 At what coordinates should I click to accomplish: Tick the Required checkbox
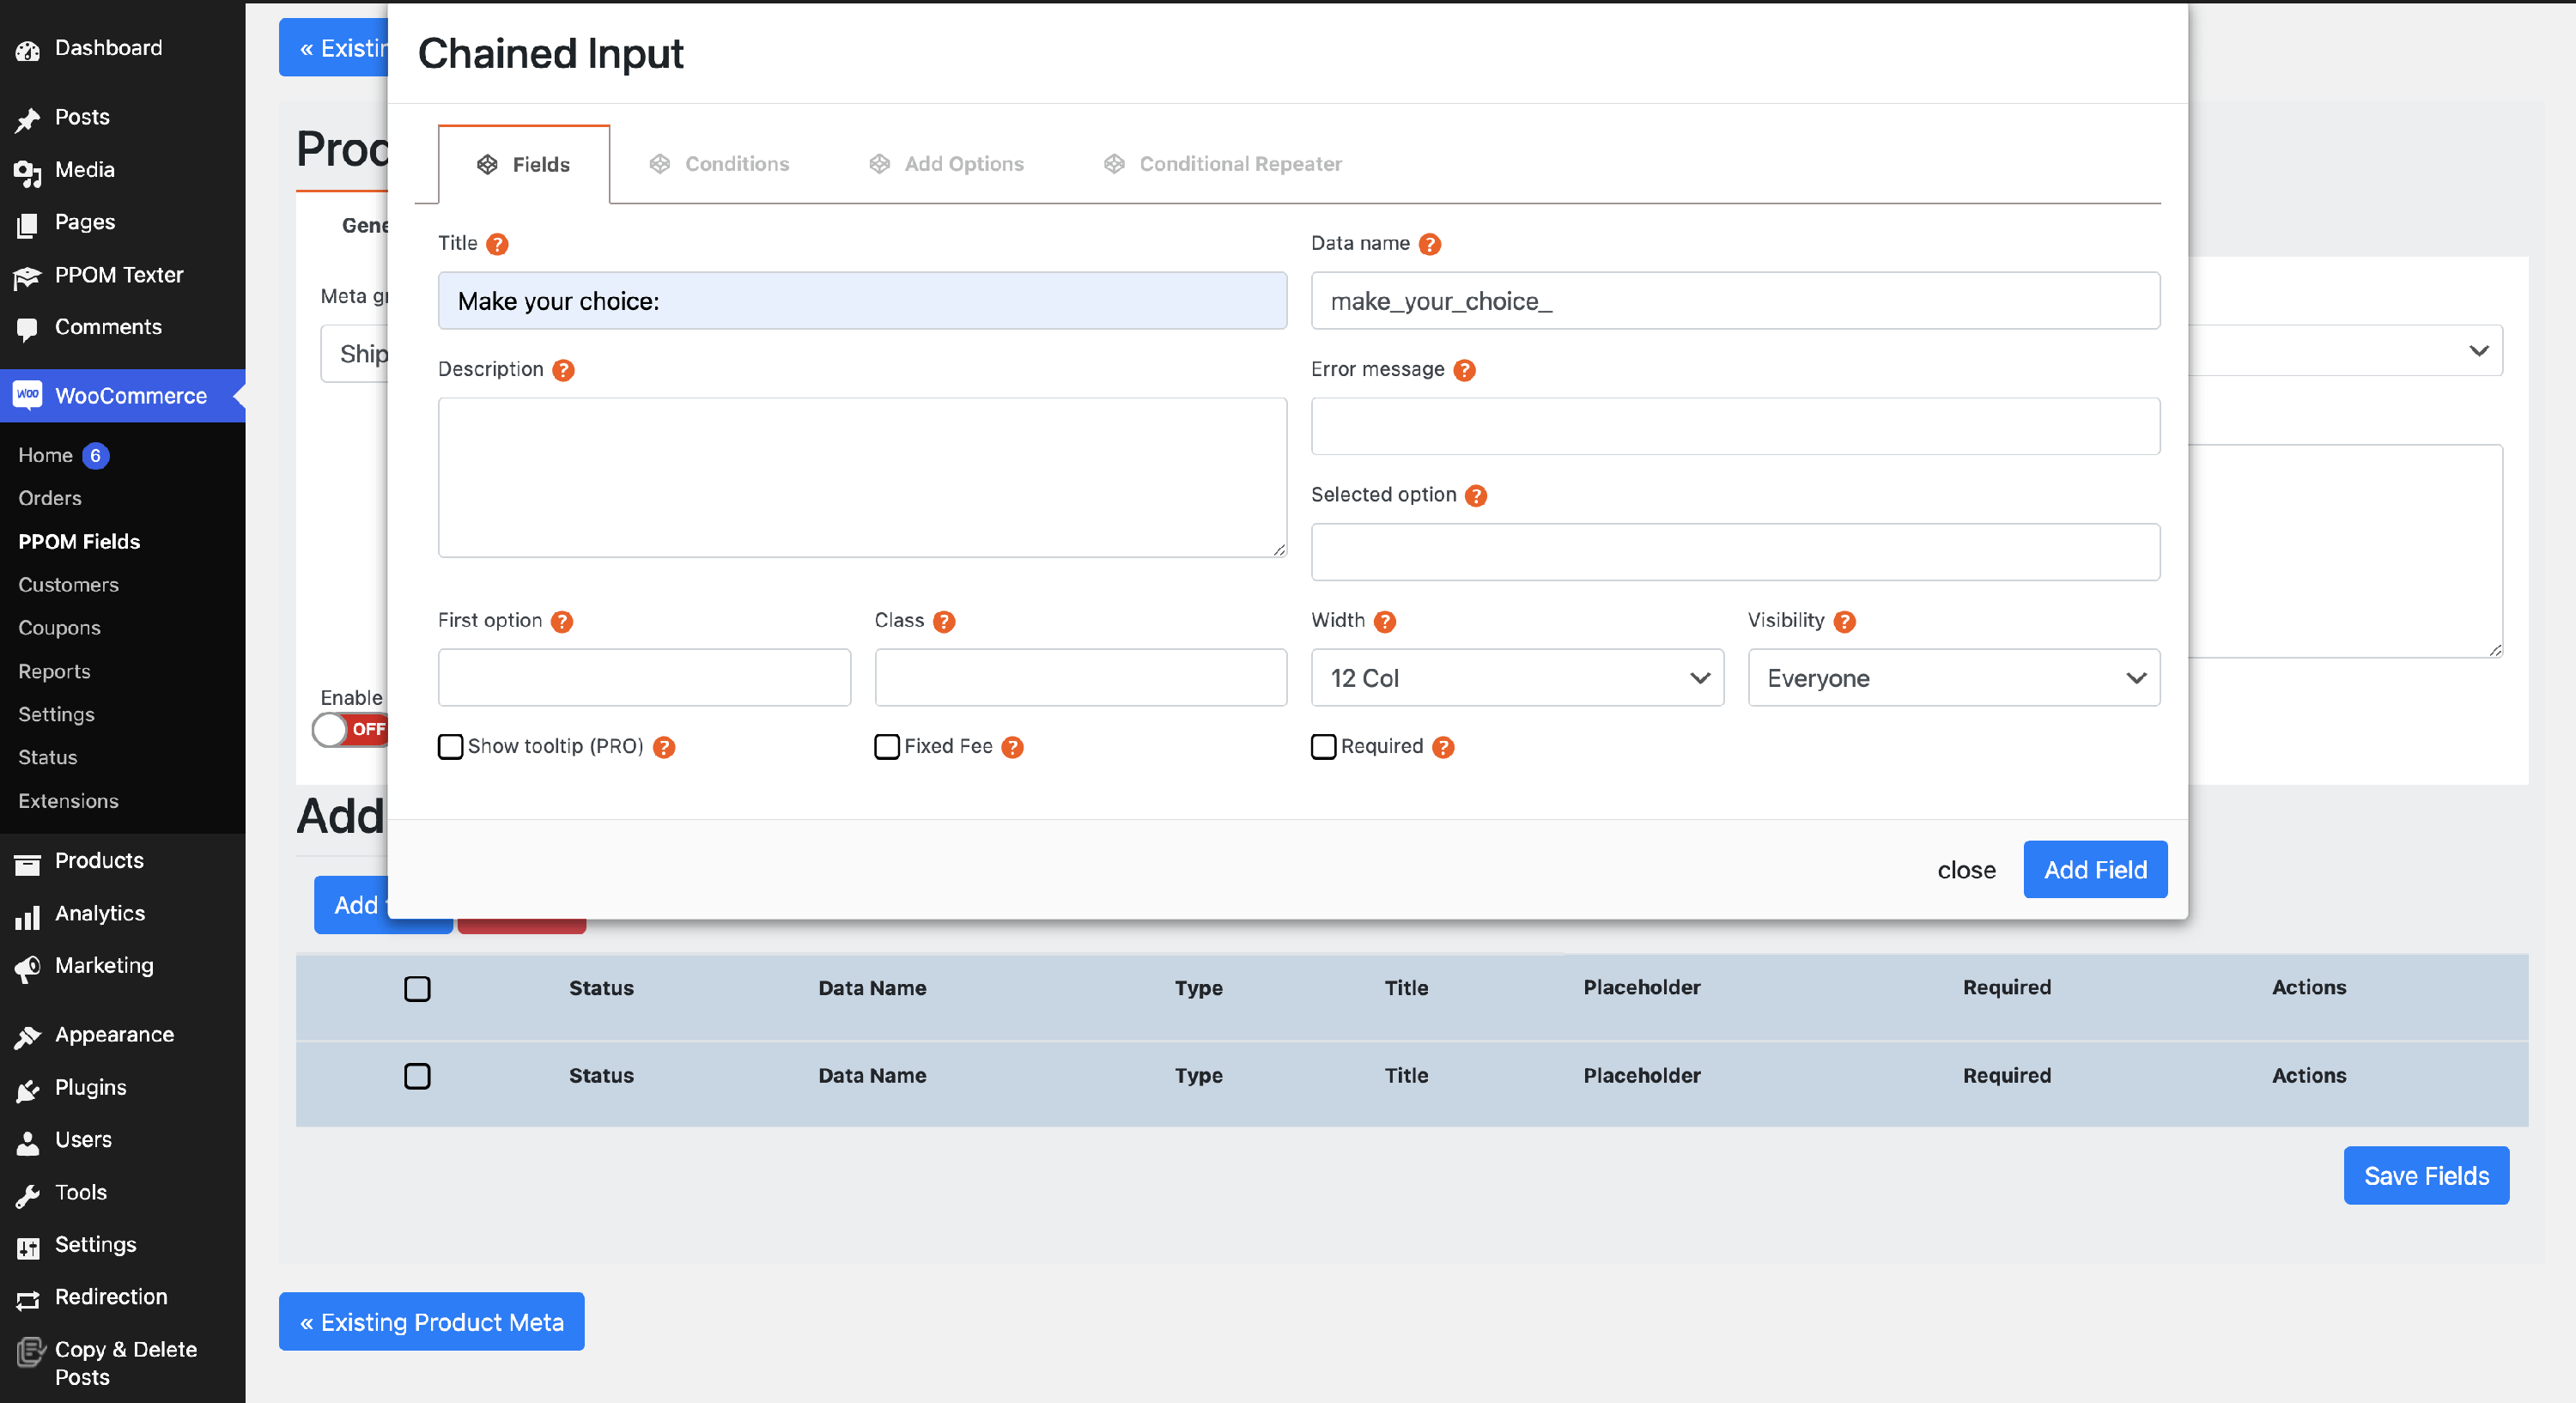point(1323,747)
